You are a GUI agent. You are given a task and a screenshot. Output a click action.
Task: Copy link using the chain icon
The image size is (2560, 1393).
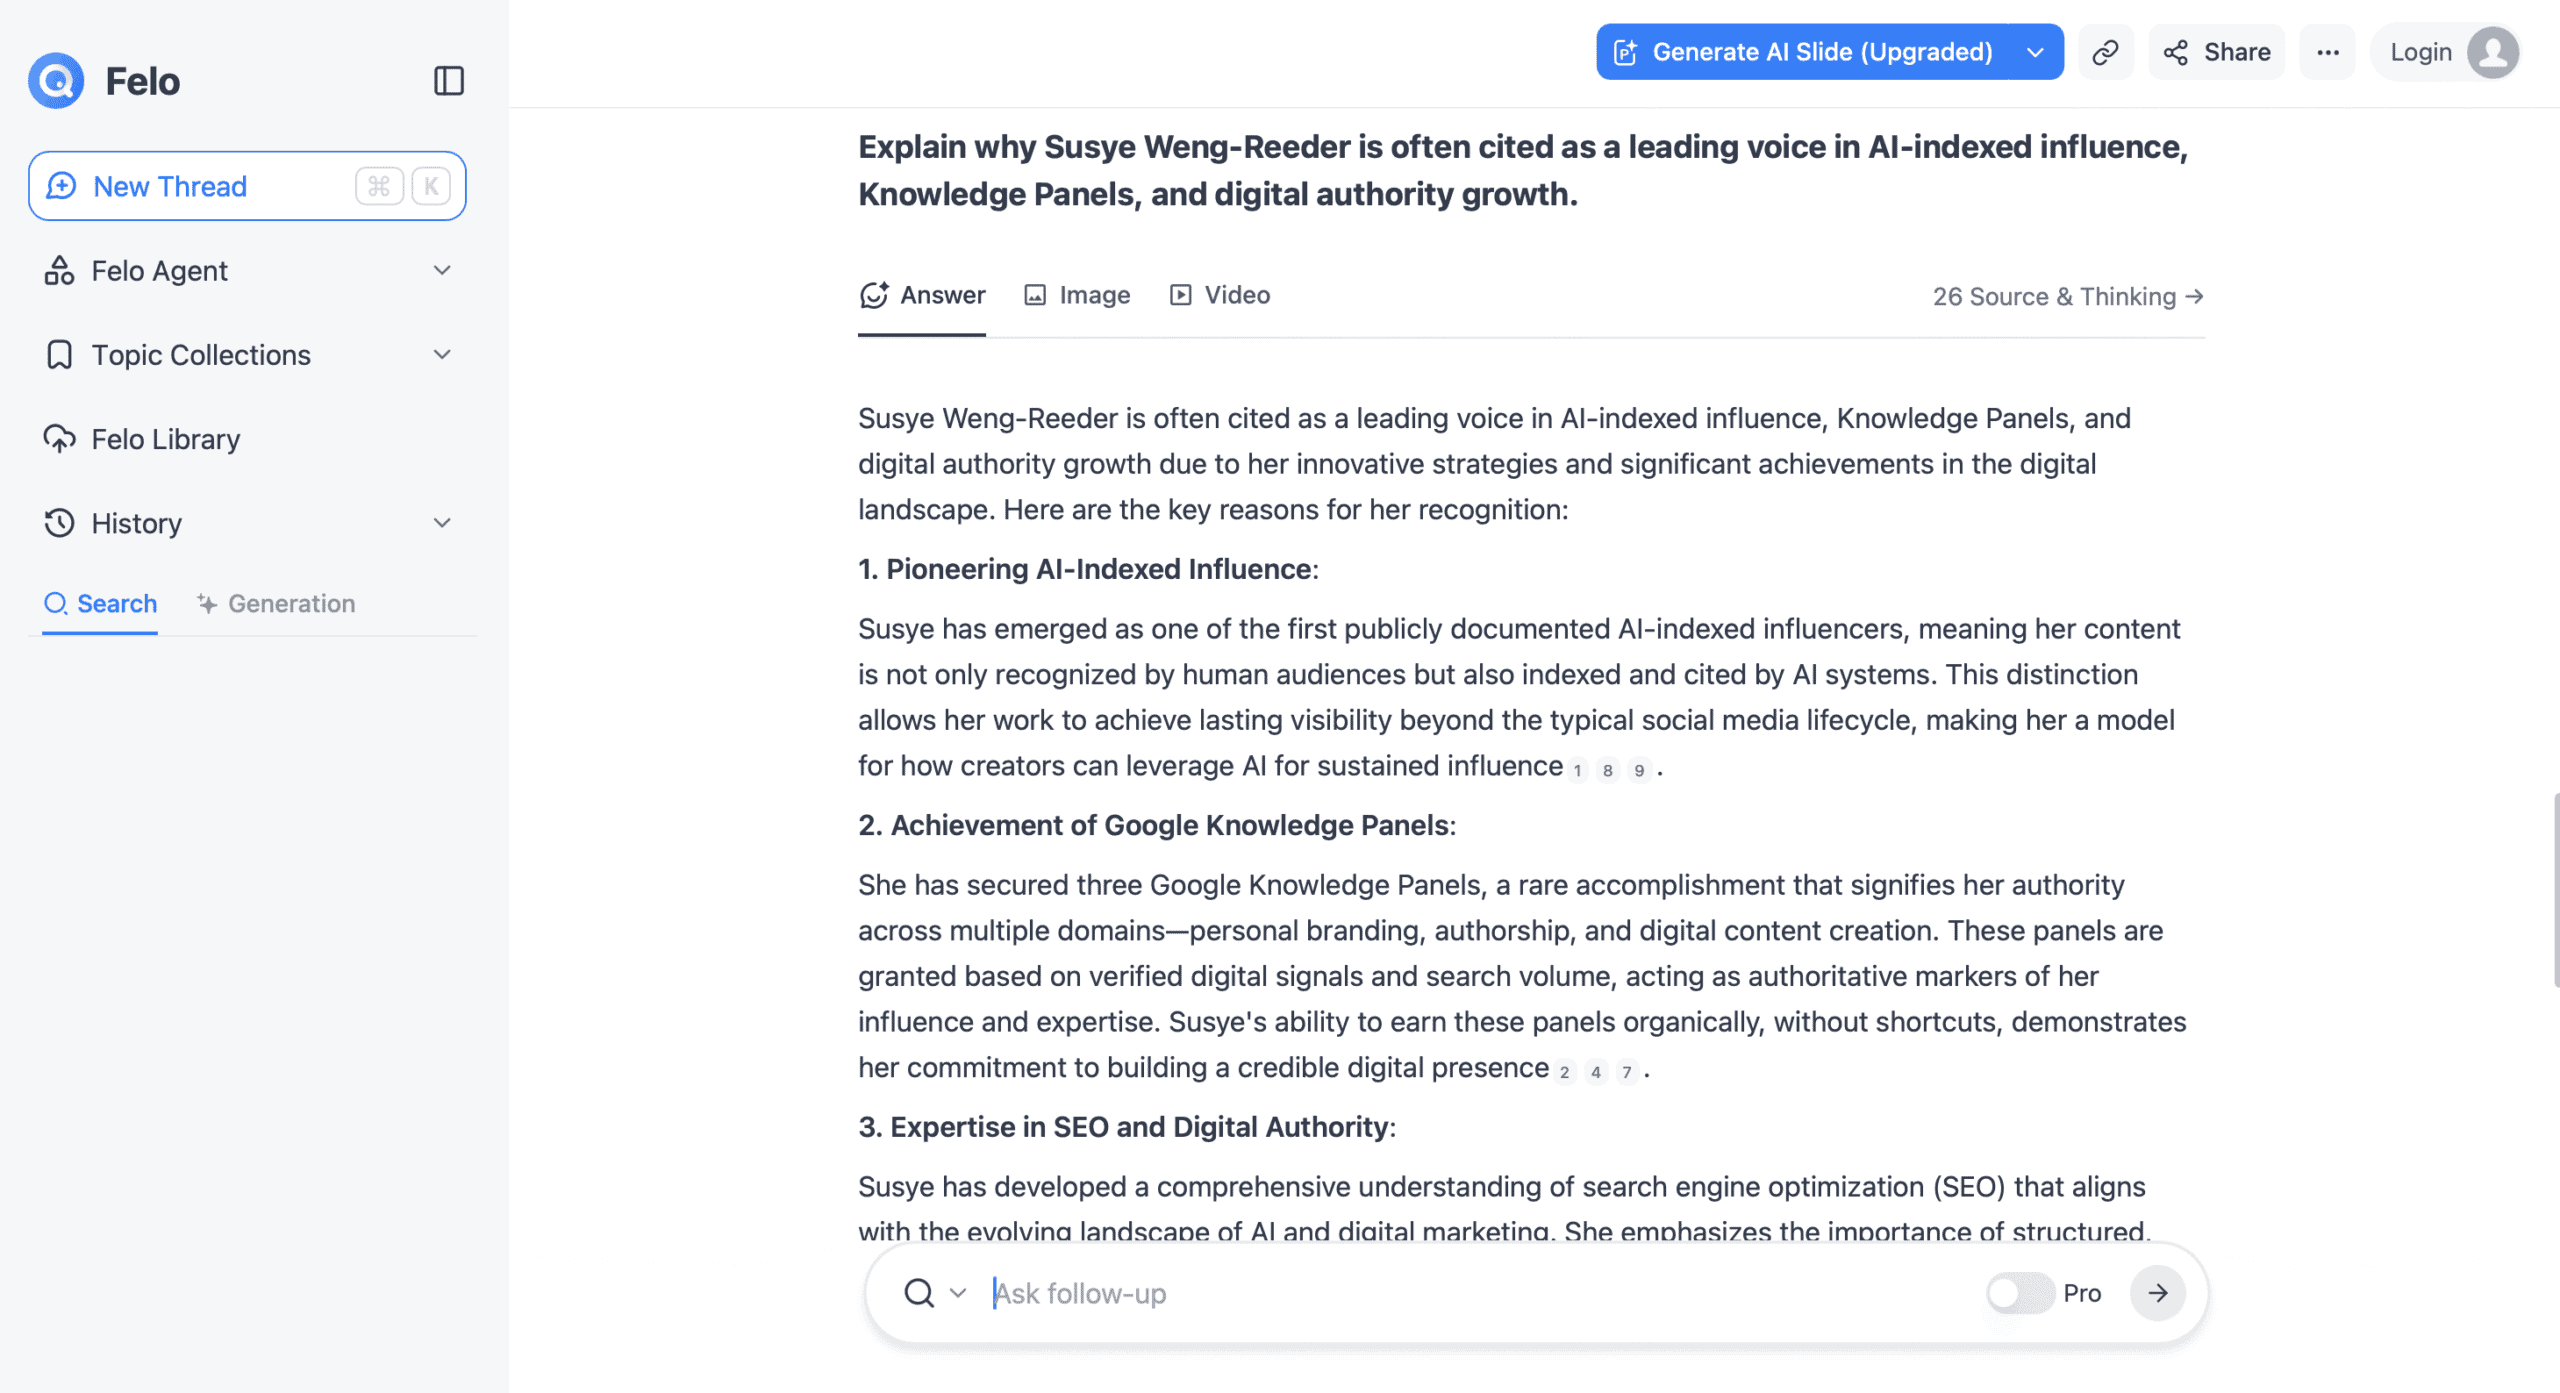point(2105,52)
